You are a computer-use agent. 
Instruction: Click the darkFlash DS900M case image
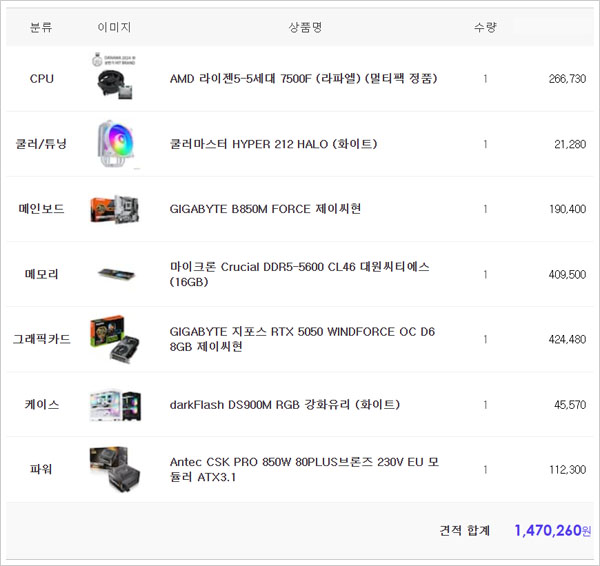pos(114,404)
